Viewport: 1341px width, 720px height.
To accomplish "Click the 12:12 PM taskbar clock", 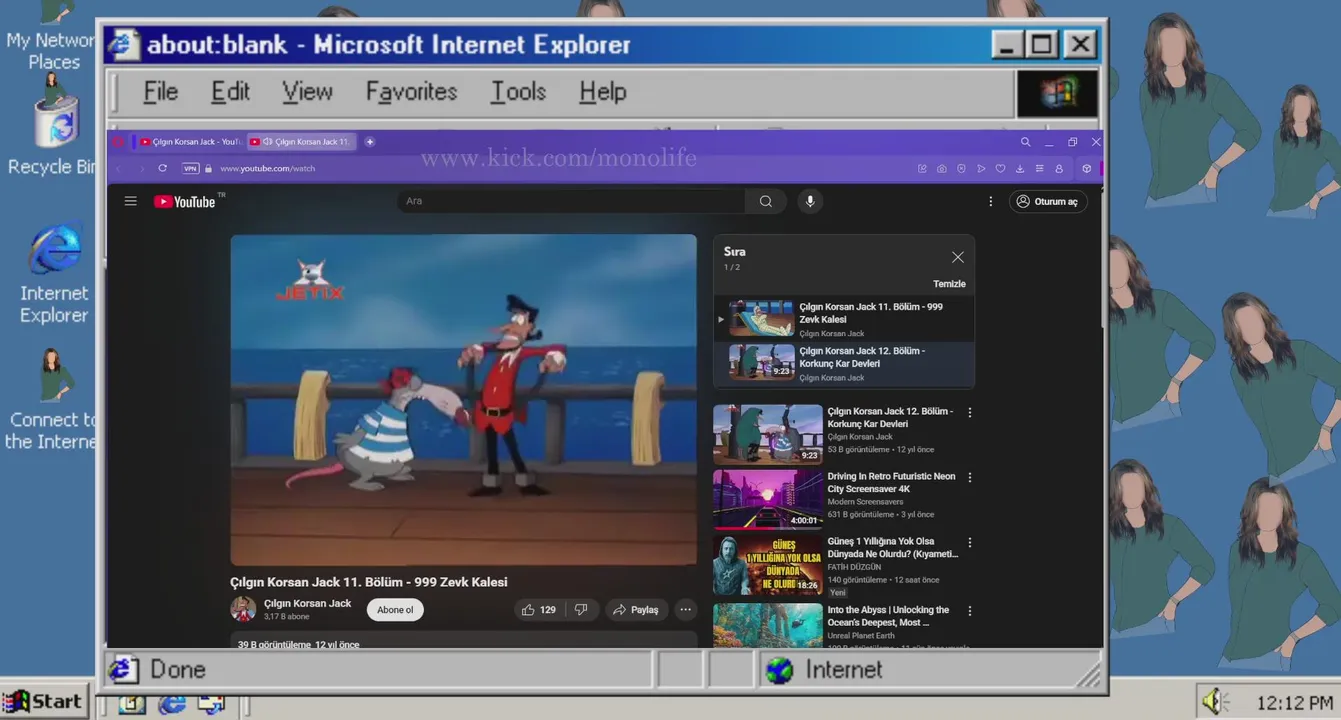I will 1294,703.
